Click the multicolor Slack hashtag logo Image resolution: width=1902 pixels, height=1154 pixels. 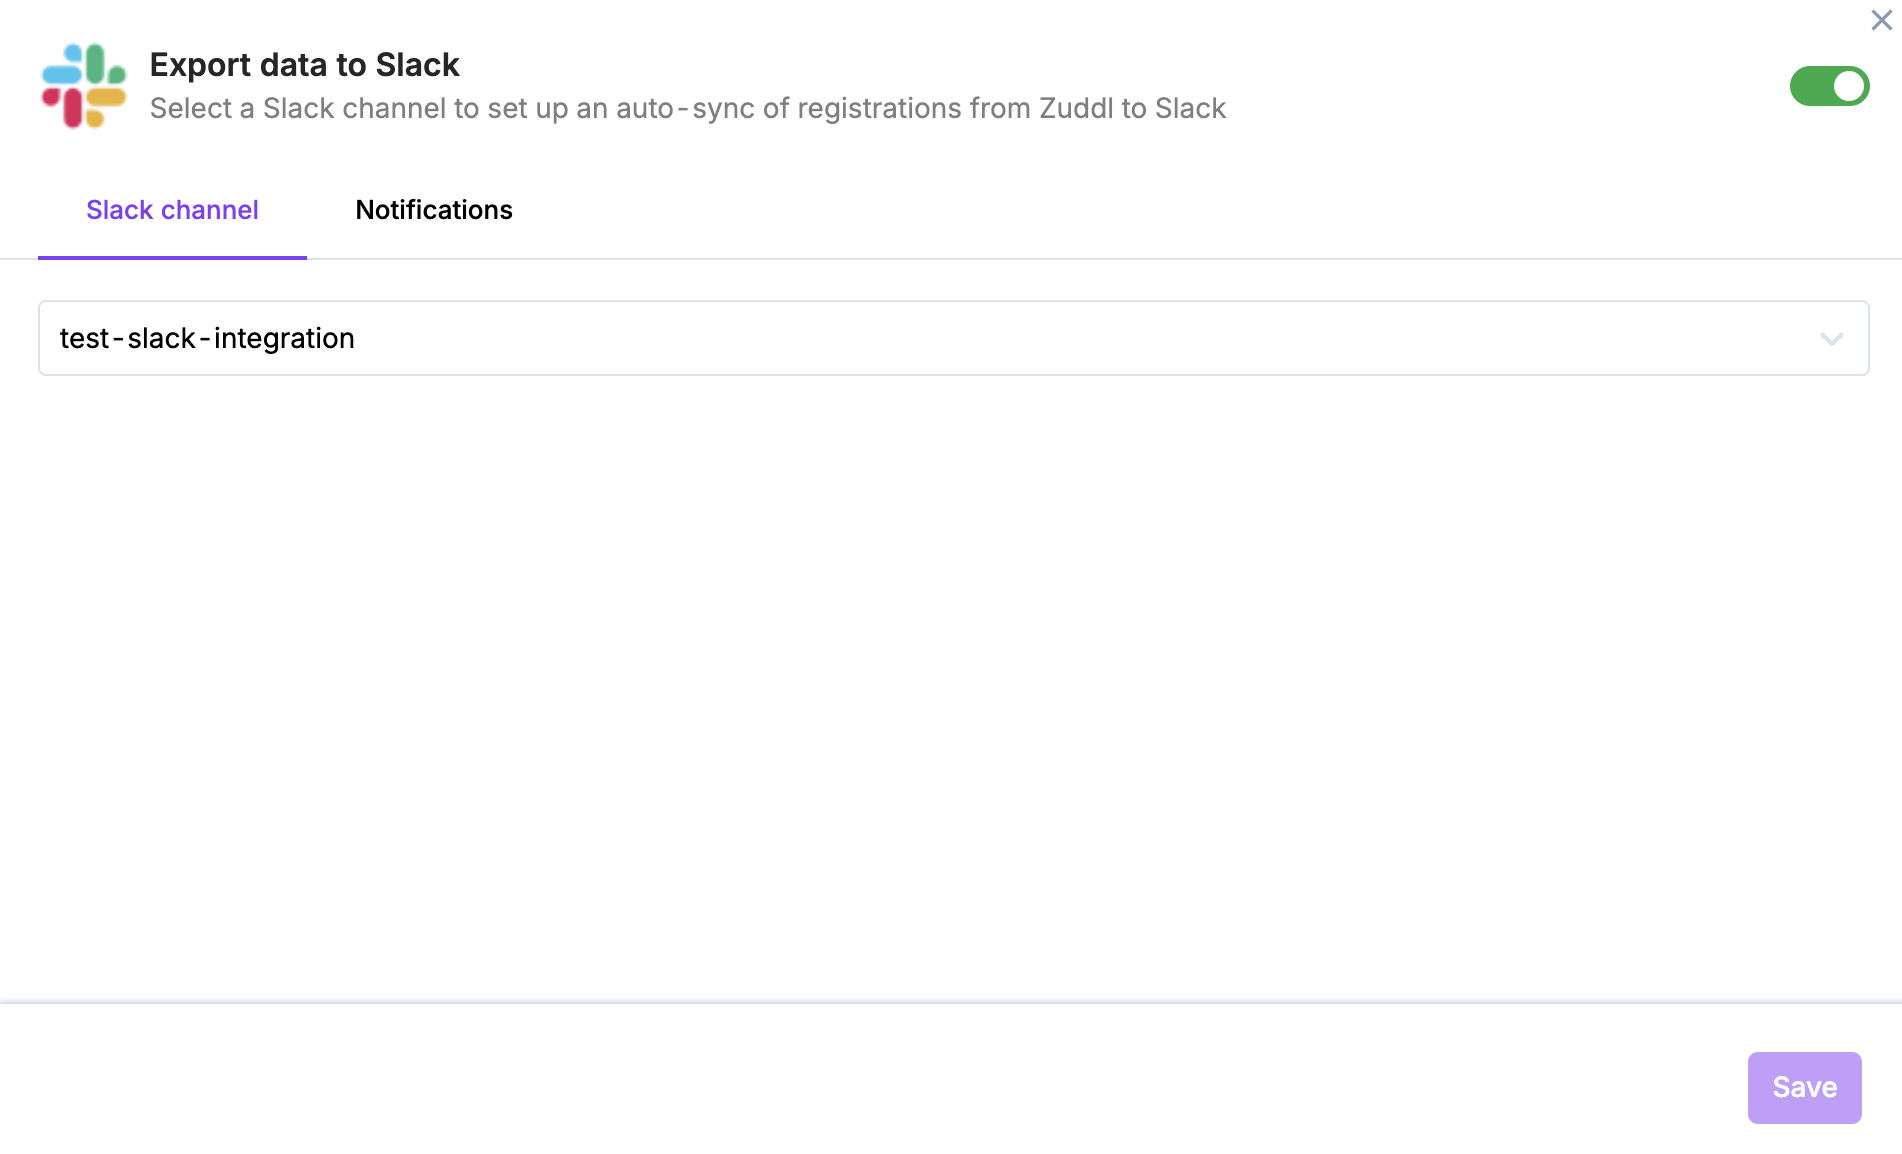[84, 86]
